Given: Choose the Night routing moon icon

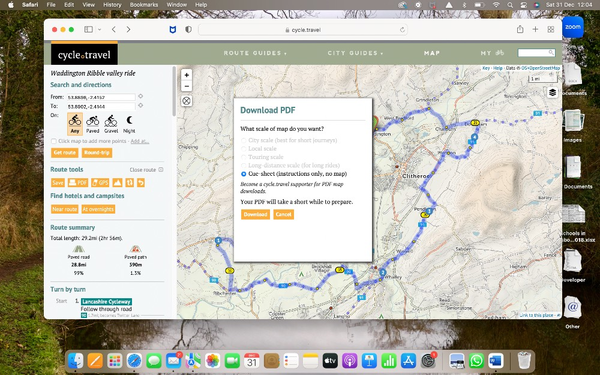Looking at the screenshot, I should tap(129, 124).
